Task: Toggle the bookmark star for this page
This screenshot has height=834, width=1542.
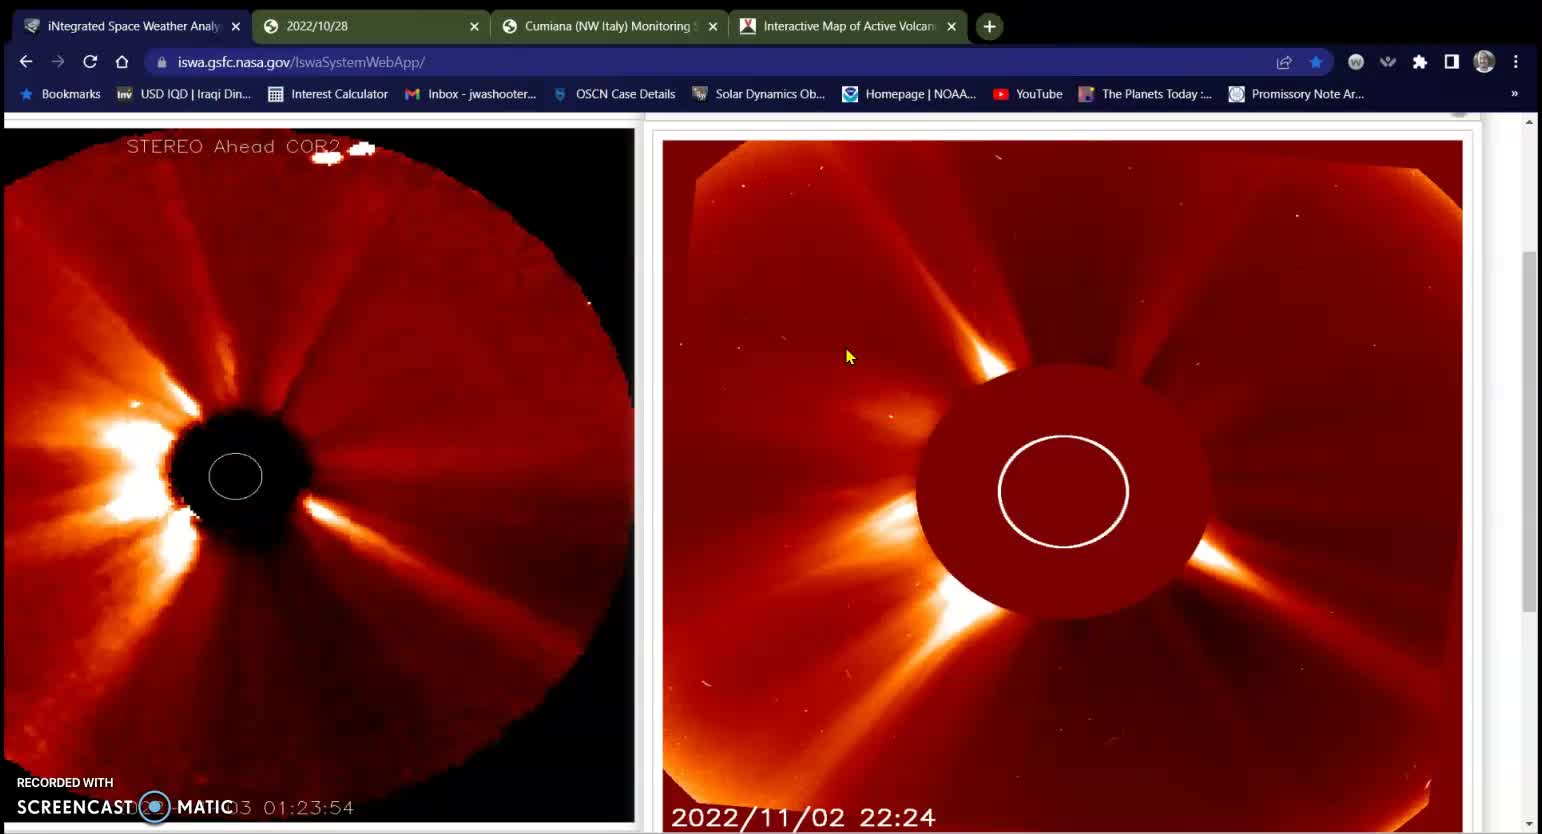Action: point(1316,62)
